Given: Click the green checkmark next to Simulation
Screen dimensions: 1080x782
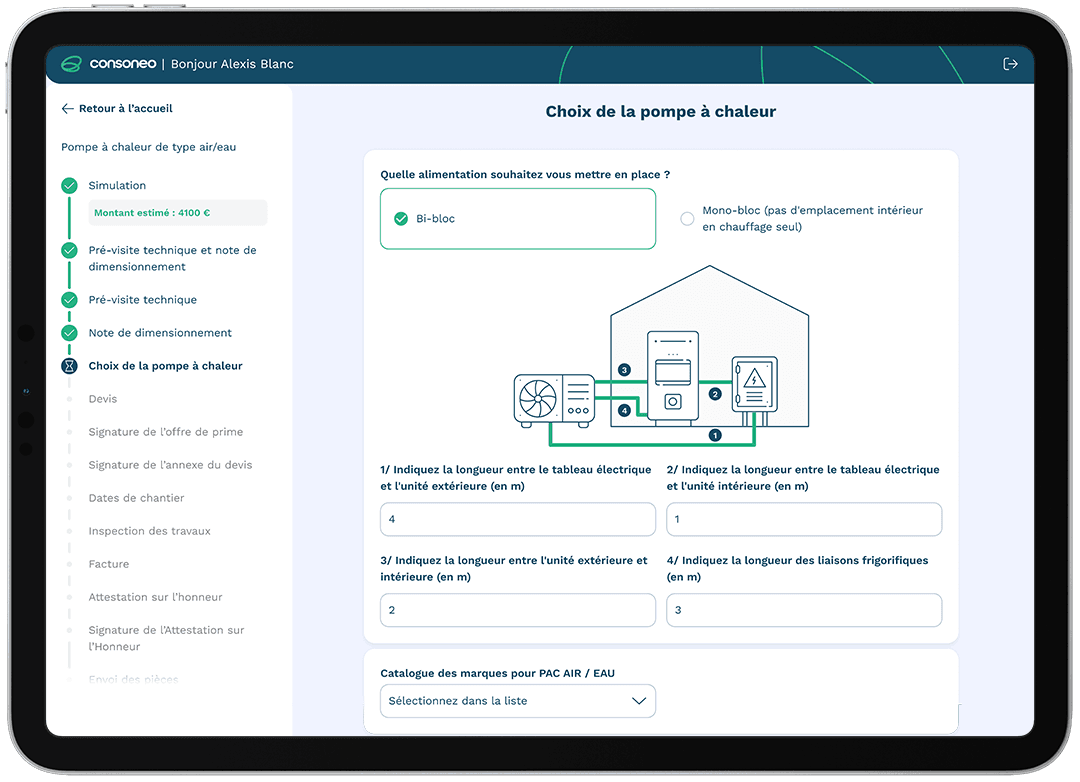Looking at the screenshot, I should (69, 186).
